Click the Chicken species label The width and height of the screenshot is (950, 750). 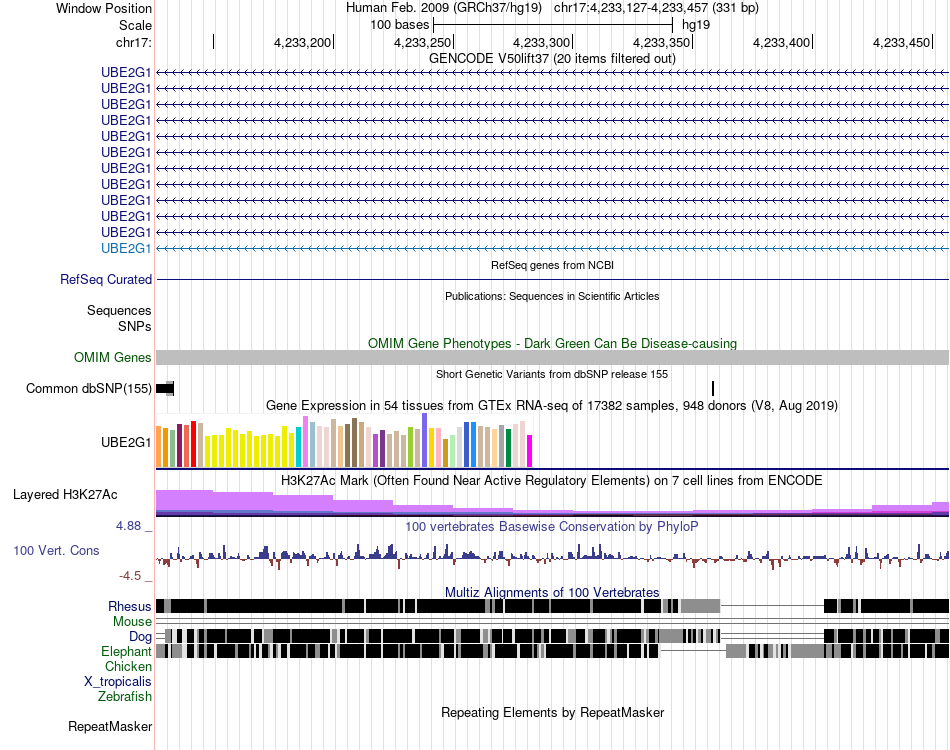pyautogui.click(x=128, y=666)
